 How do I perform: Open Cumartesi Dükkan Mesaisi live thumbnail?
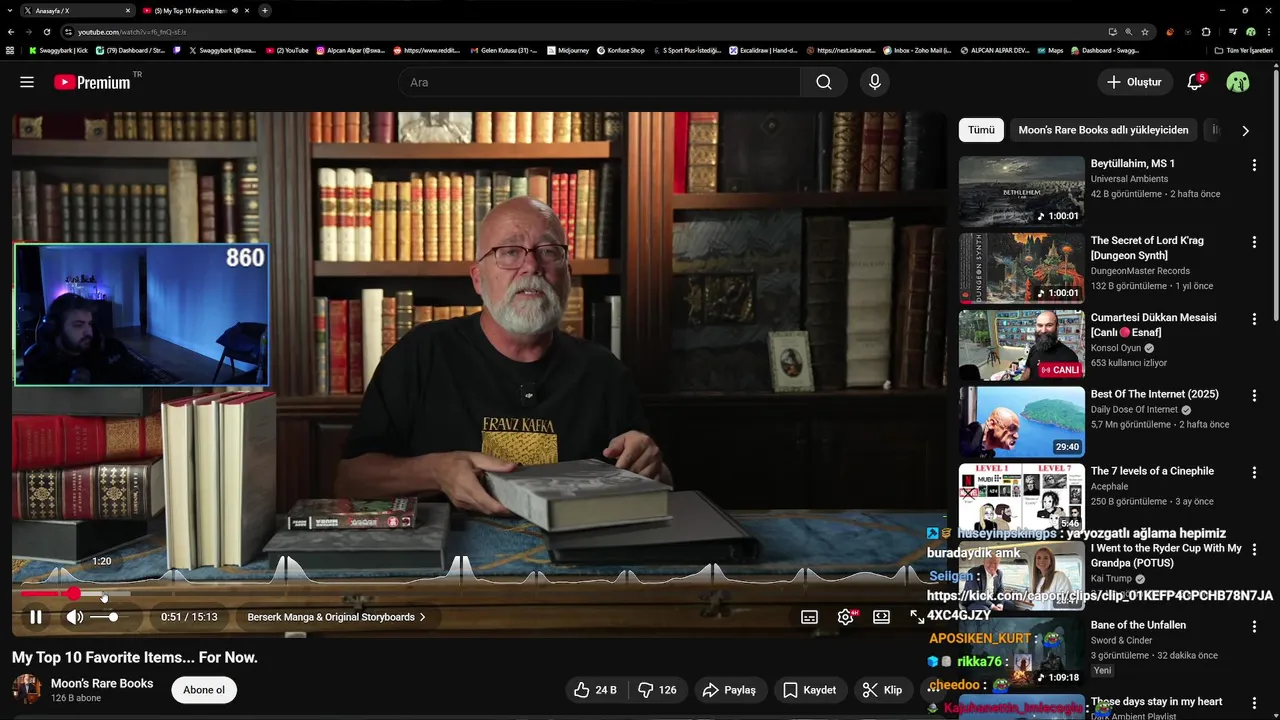tap(1021, 345)
